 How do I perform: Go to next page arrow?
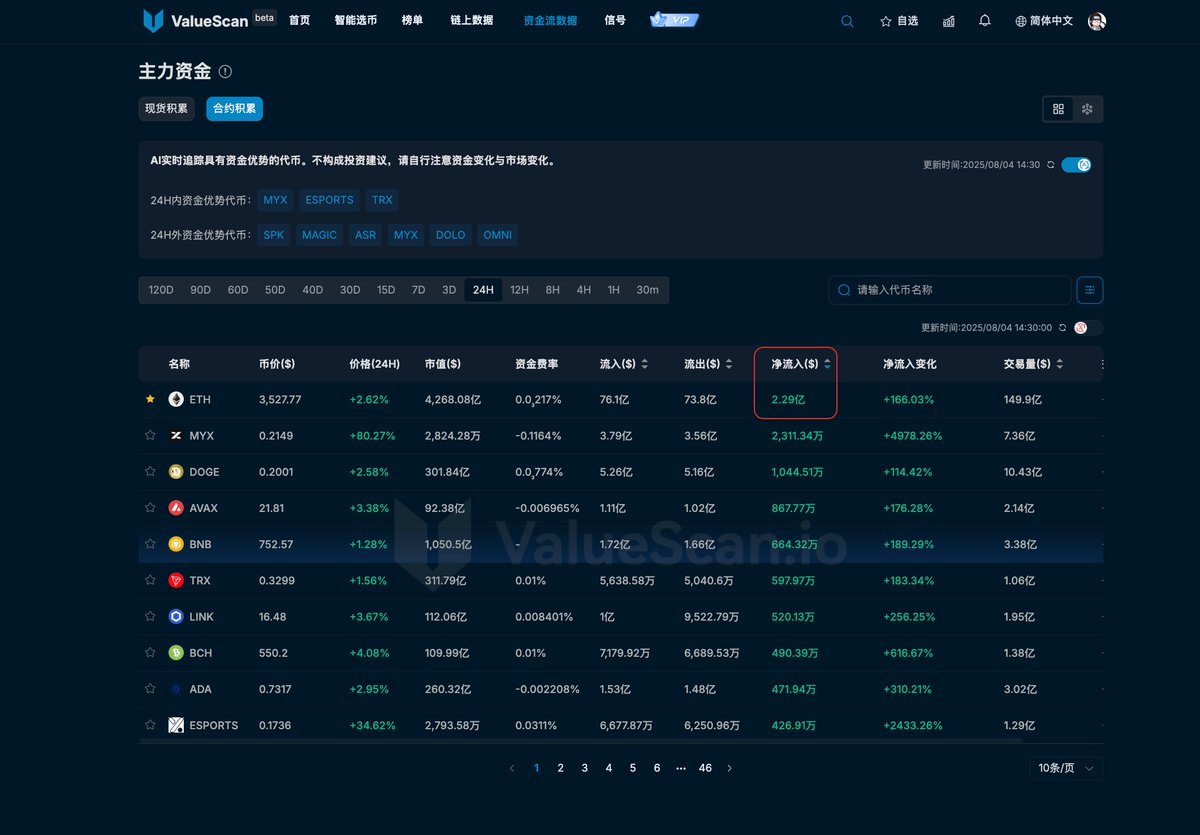coord(729,768)
